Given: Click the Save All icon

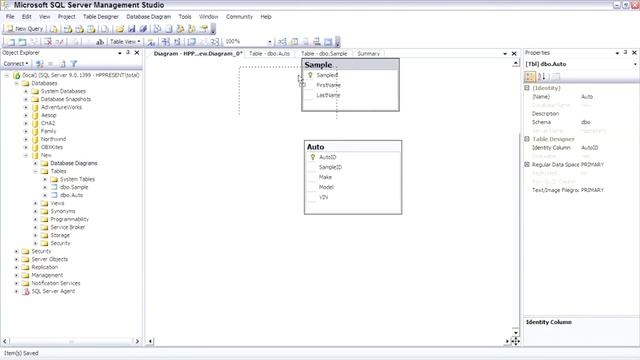Looking at the screenshot, I should 143,29.
